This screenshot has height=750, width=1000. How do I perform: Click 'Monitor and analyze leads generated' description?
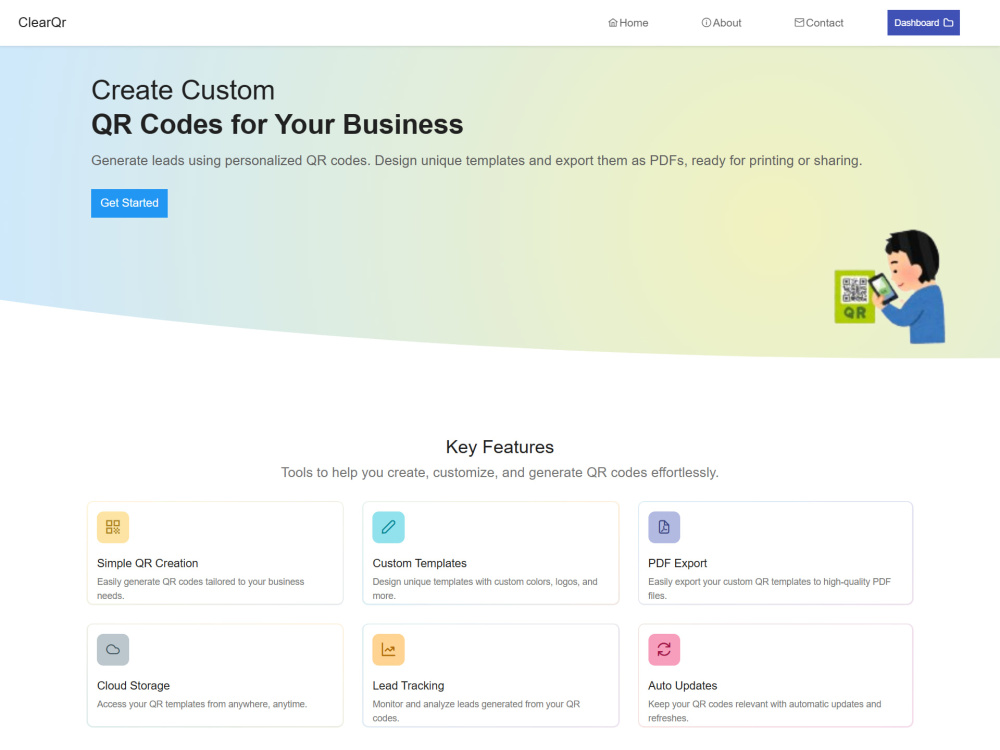pyautogui.click(x=476, y=711)
